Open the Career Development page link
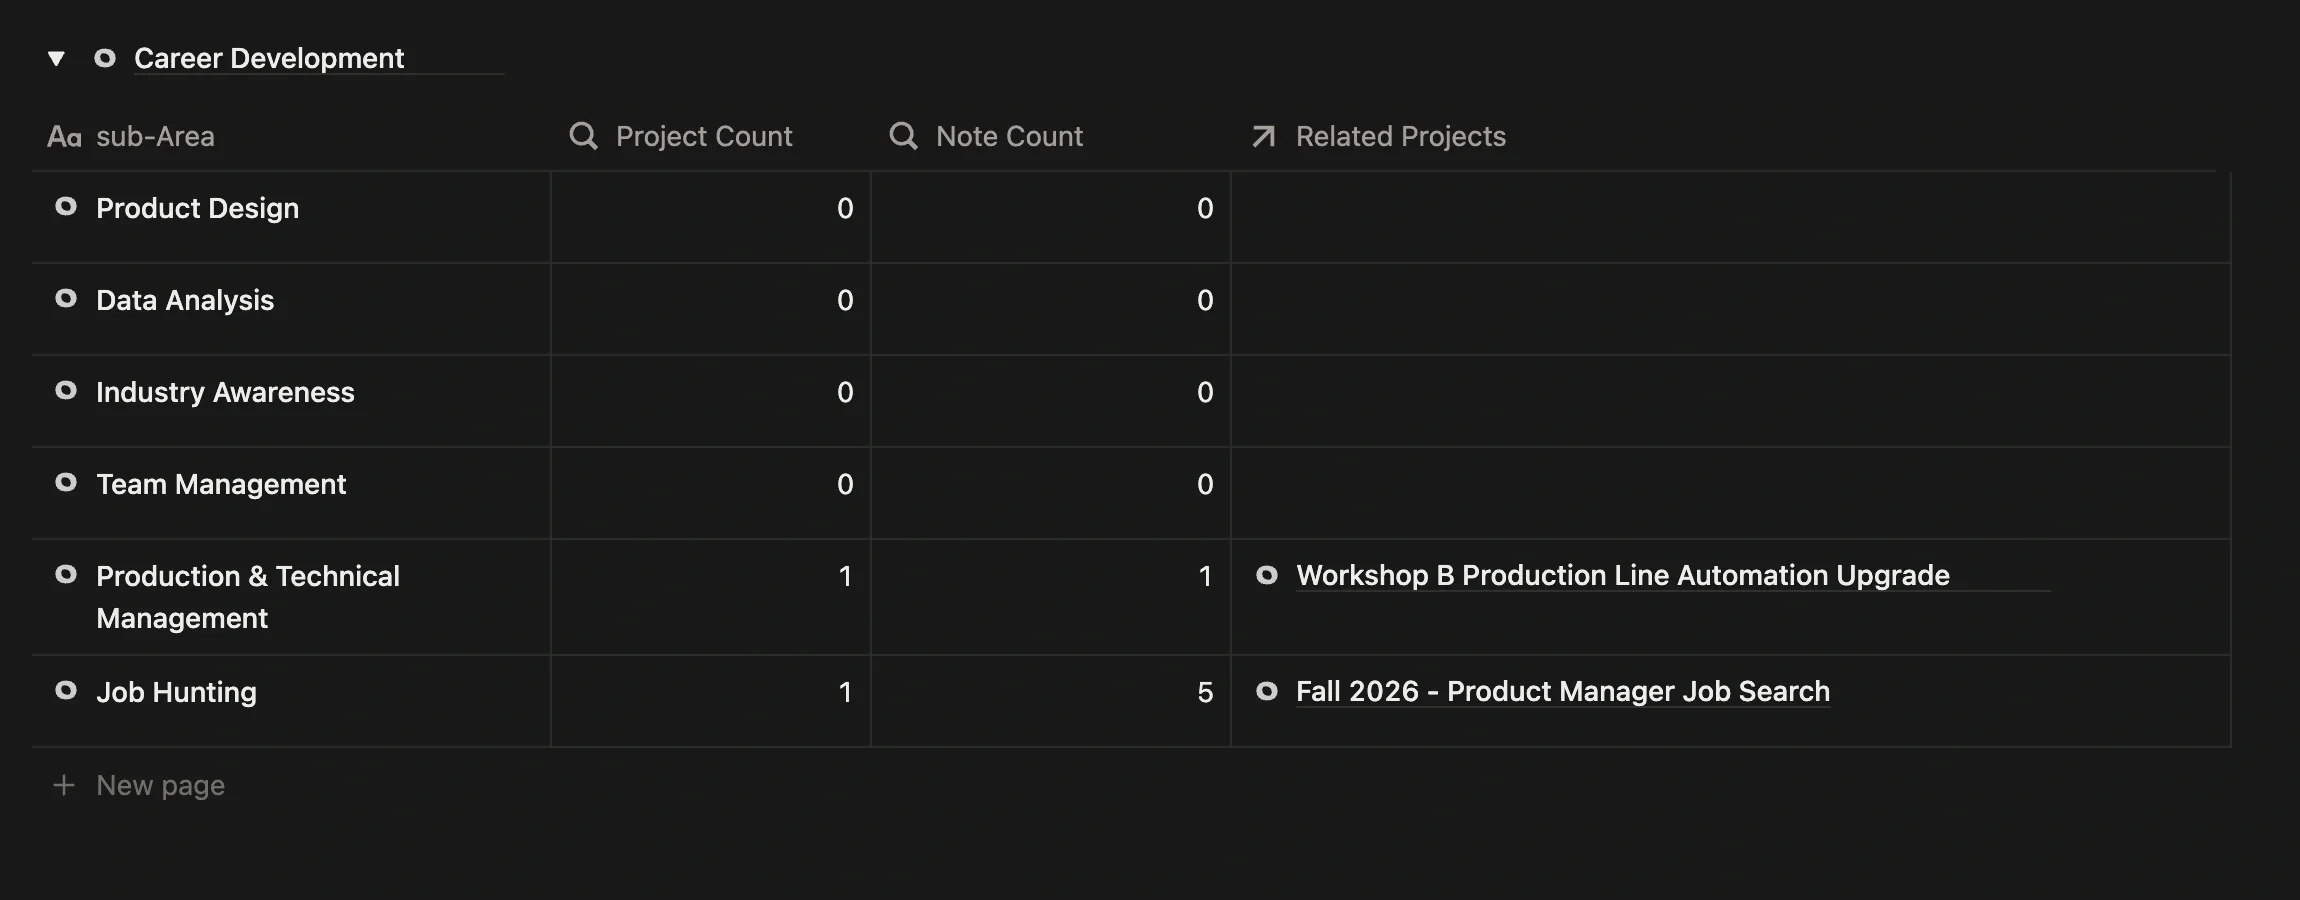Viewport: 2300px width, 900px height. 269,58
